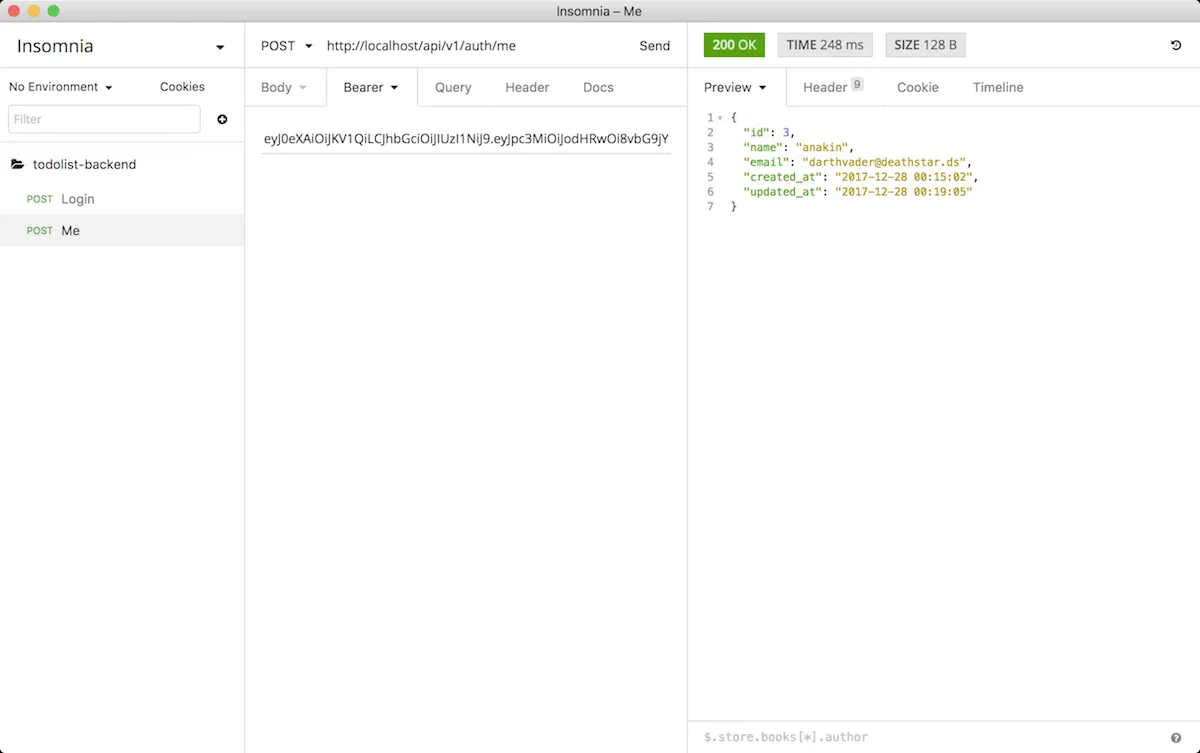Screen dimensions: 1200x753
Task: Collapse the JSON root fold arrow
Action: tap(720, 118)
